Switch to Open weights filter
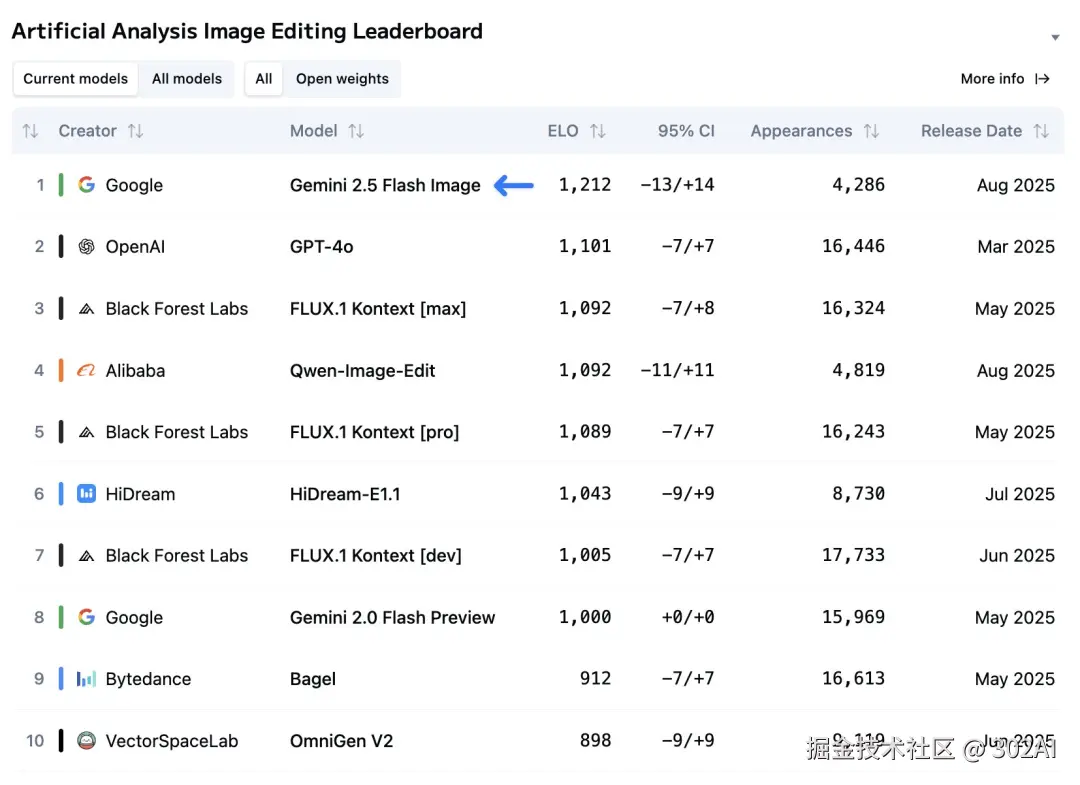 coord(342,79)
